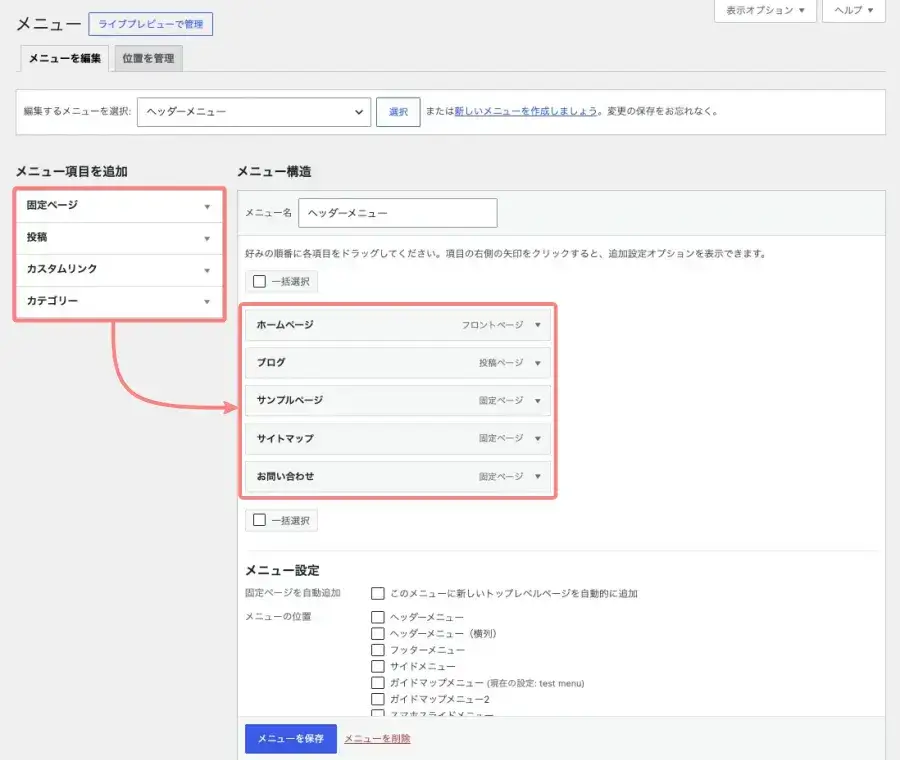
Task: Expand サンプルページ item arrow
Action: tap(538, 401)
